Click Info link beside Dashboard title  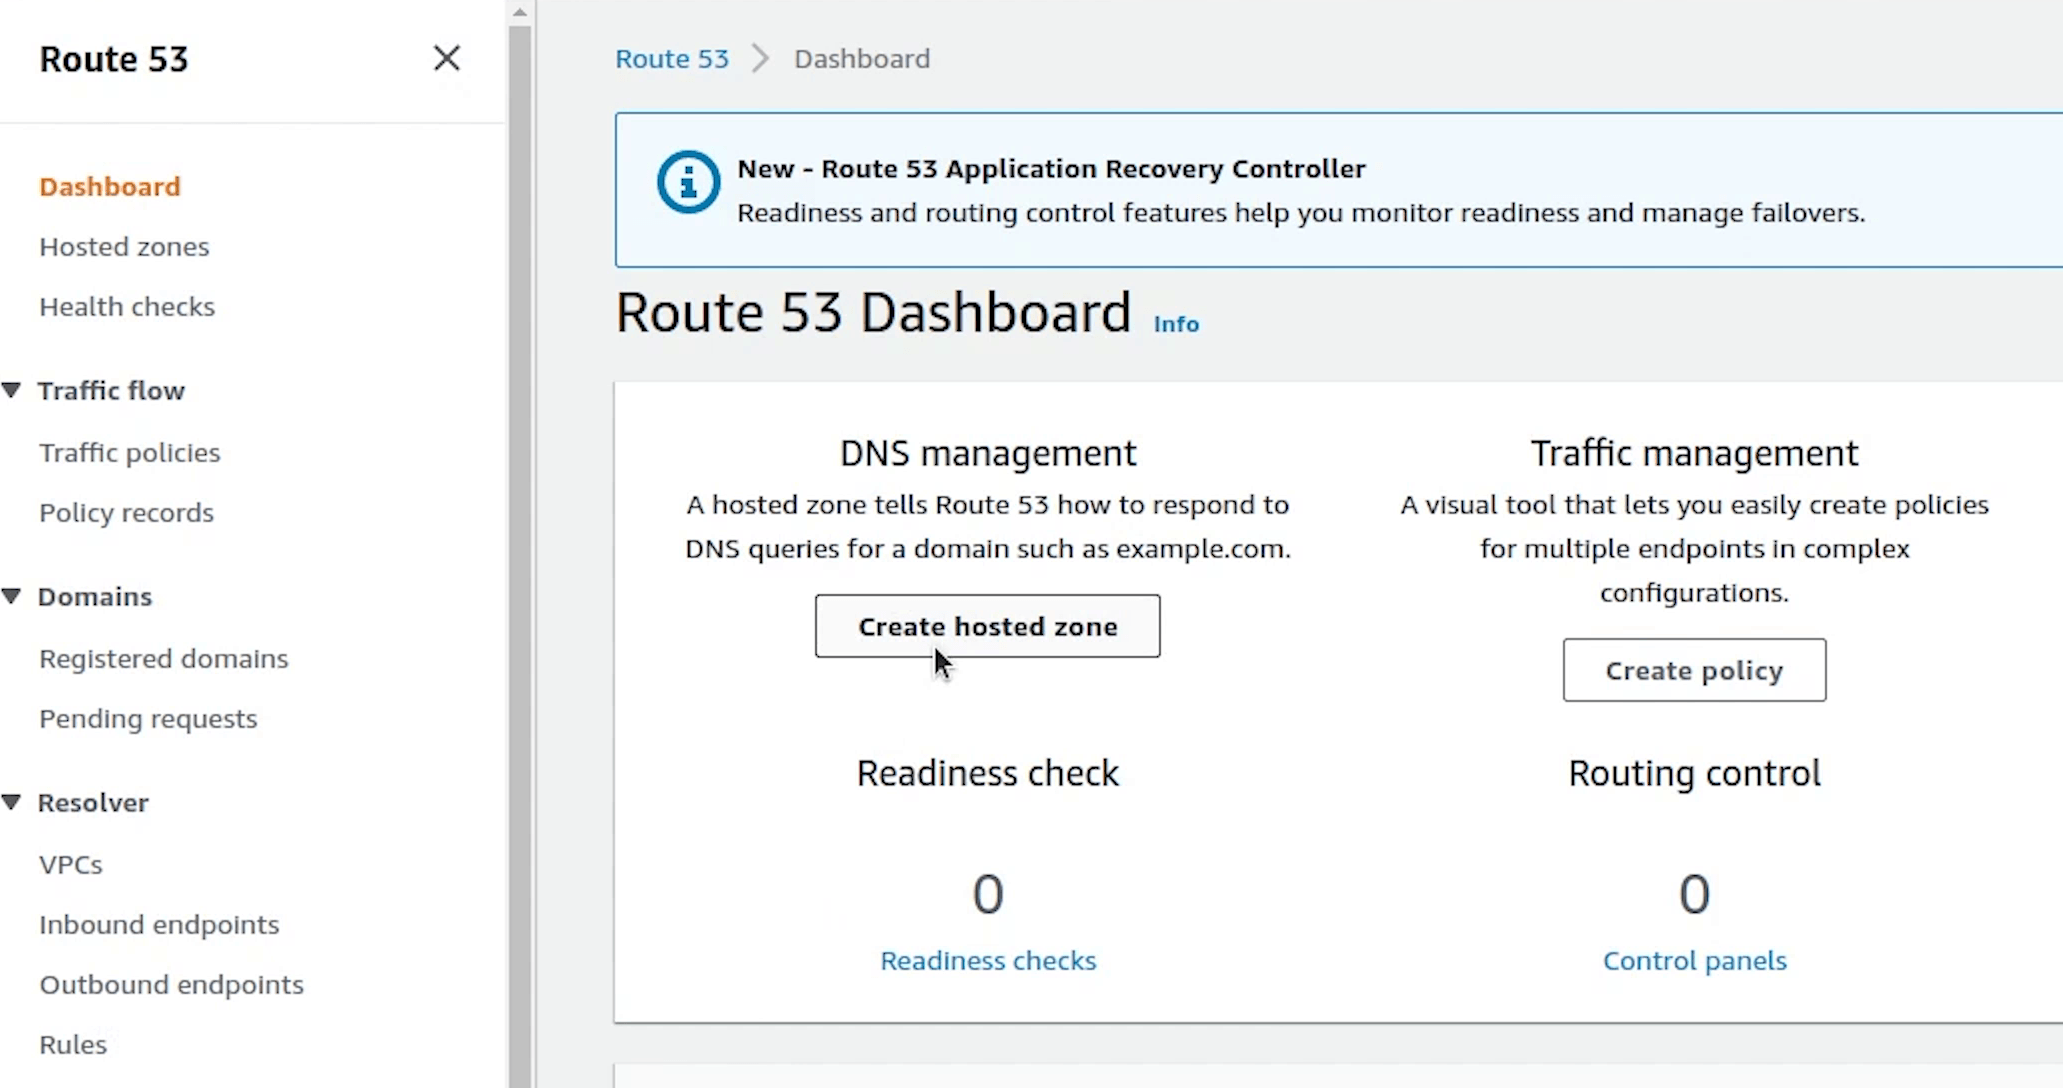click(x=1176, y=324)
